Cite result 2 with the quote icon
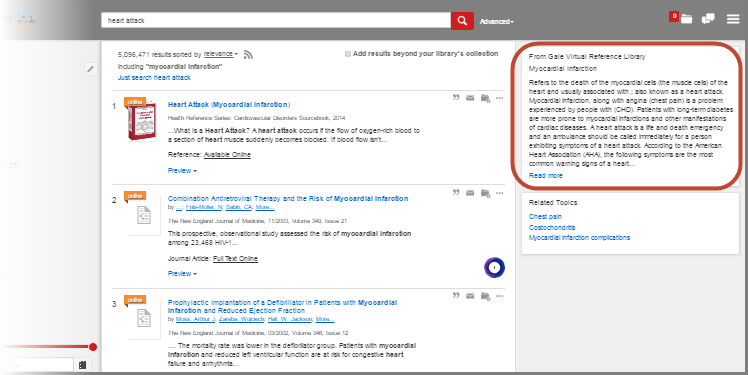This screenshot has width=748, height=375. 456,193
